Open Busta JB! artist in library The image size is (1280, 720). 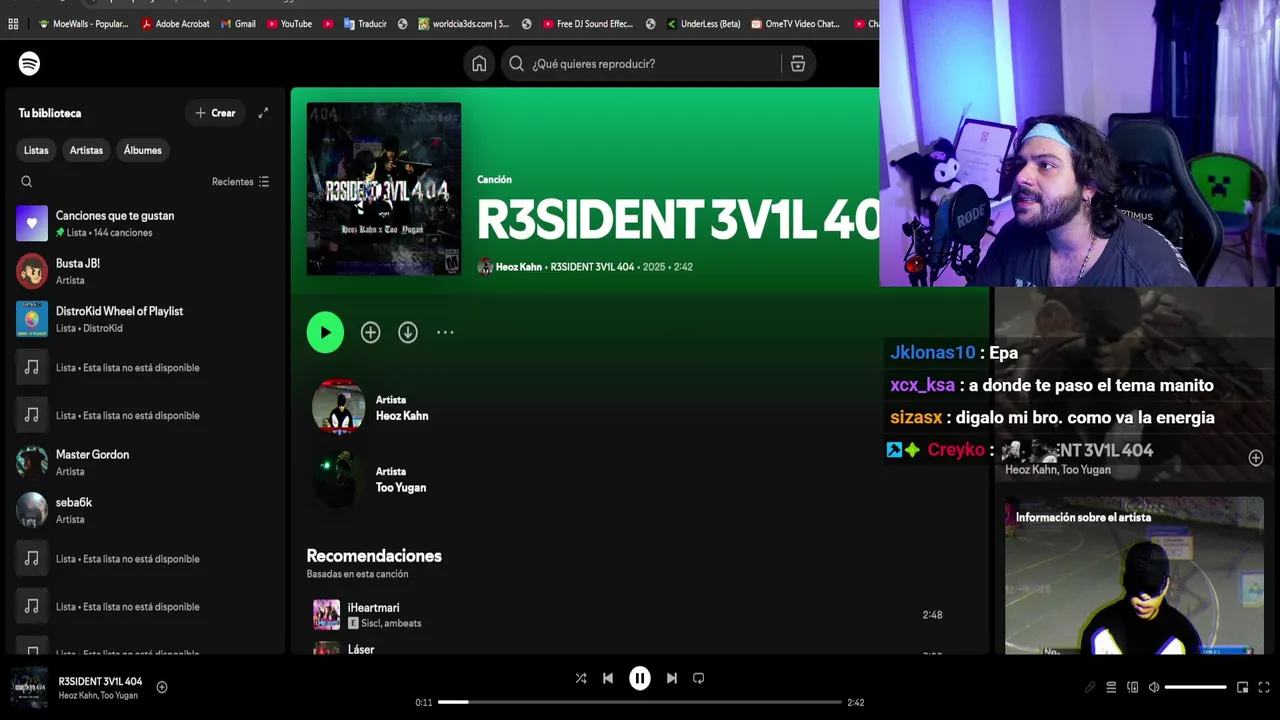click(x=145, y=271)
